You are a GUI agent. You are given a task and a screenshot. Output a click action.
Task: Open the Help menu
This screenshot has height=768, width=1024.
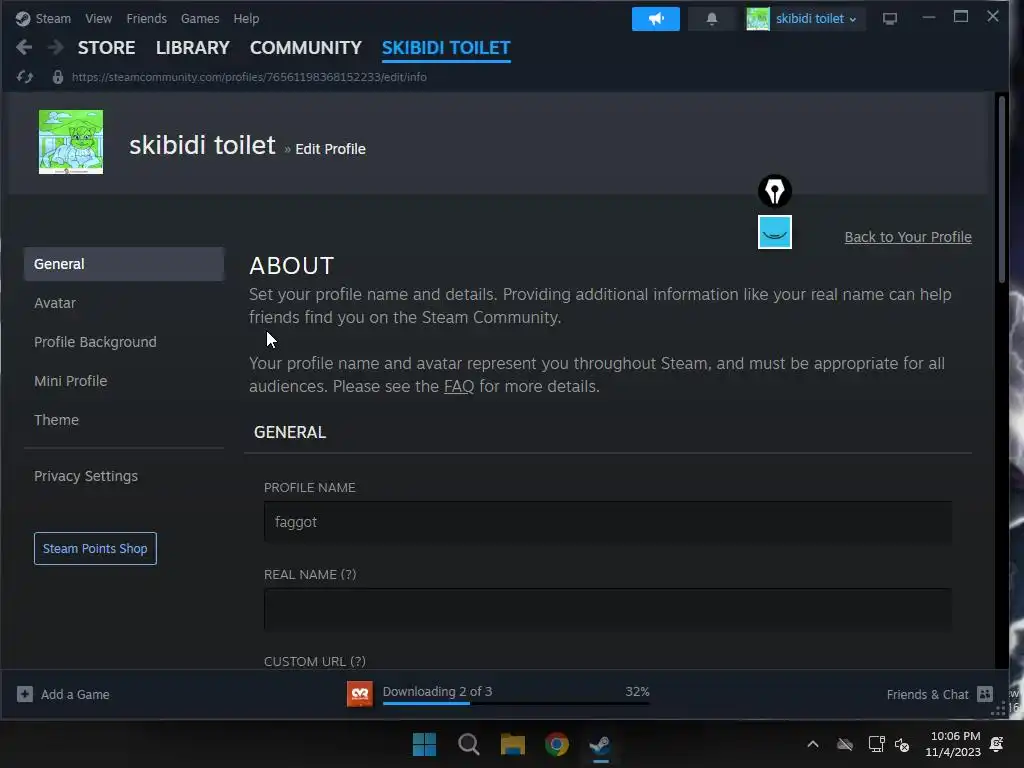[x=246, y=18]
